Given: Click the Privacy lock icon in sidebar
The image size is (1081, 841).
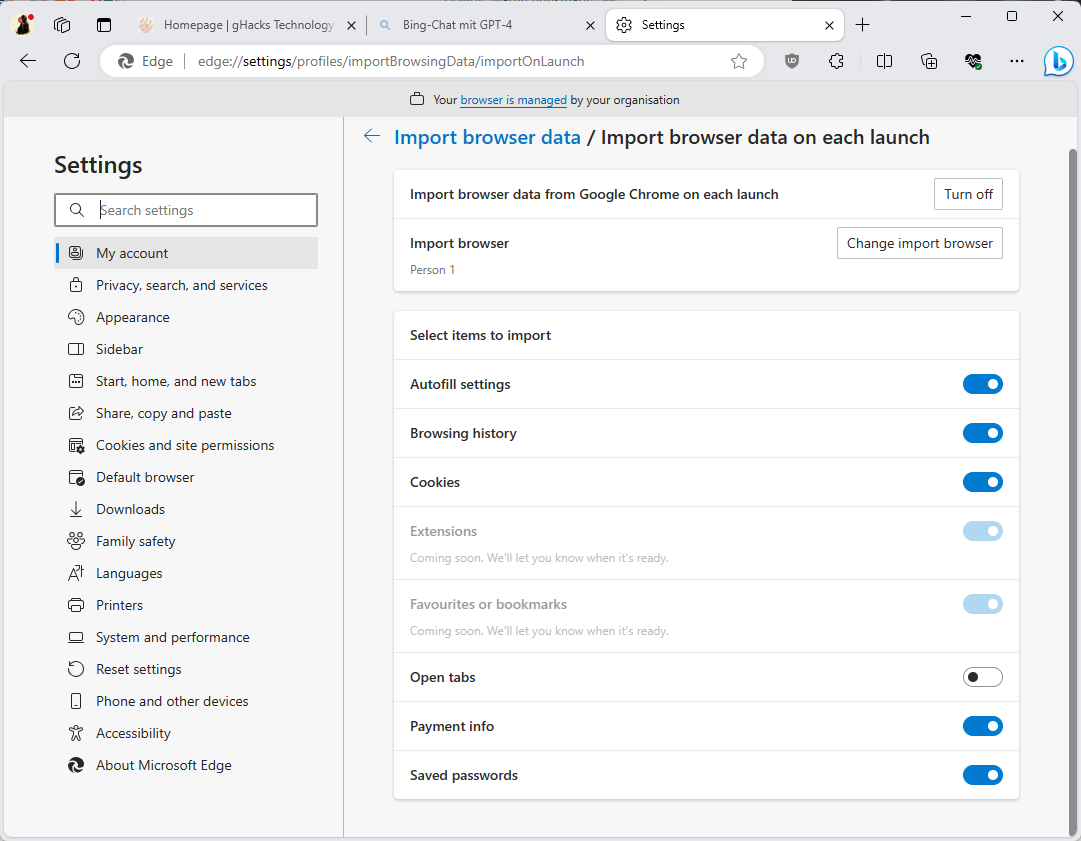Looking at the screenshot, I should (x=76, y=285).
